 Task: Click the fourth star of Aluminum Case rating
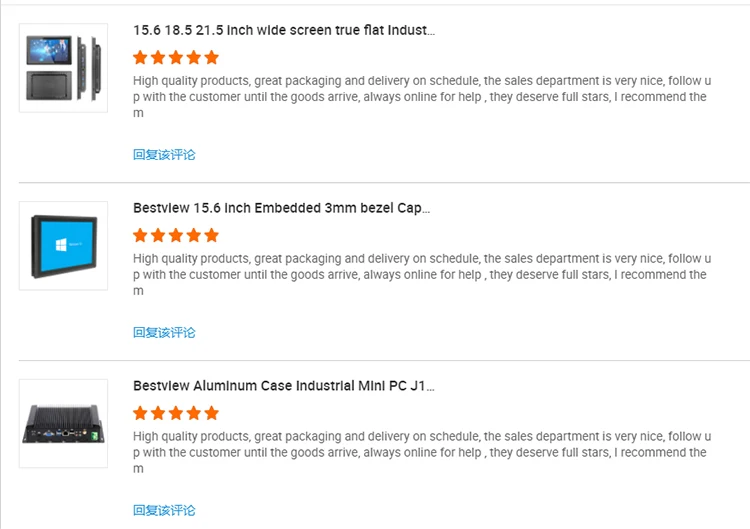click(194, 413)
